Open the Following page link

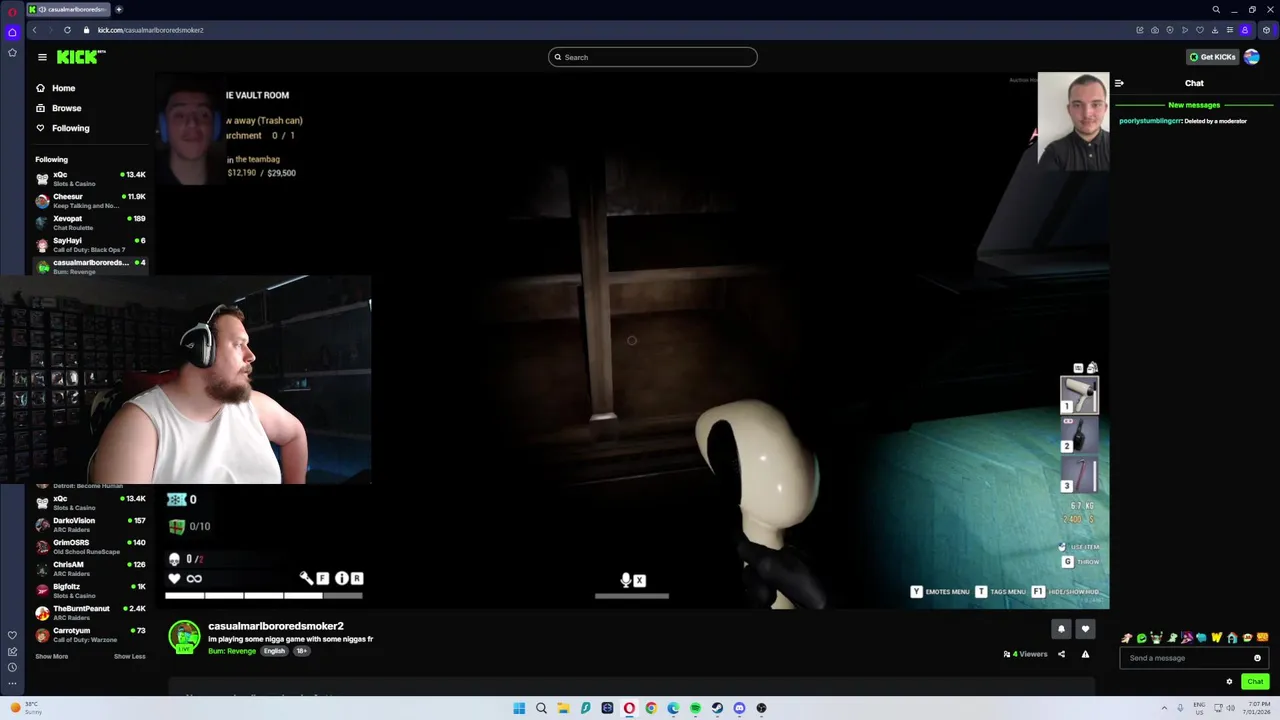pyautogui.click(x=63, y=128)
